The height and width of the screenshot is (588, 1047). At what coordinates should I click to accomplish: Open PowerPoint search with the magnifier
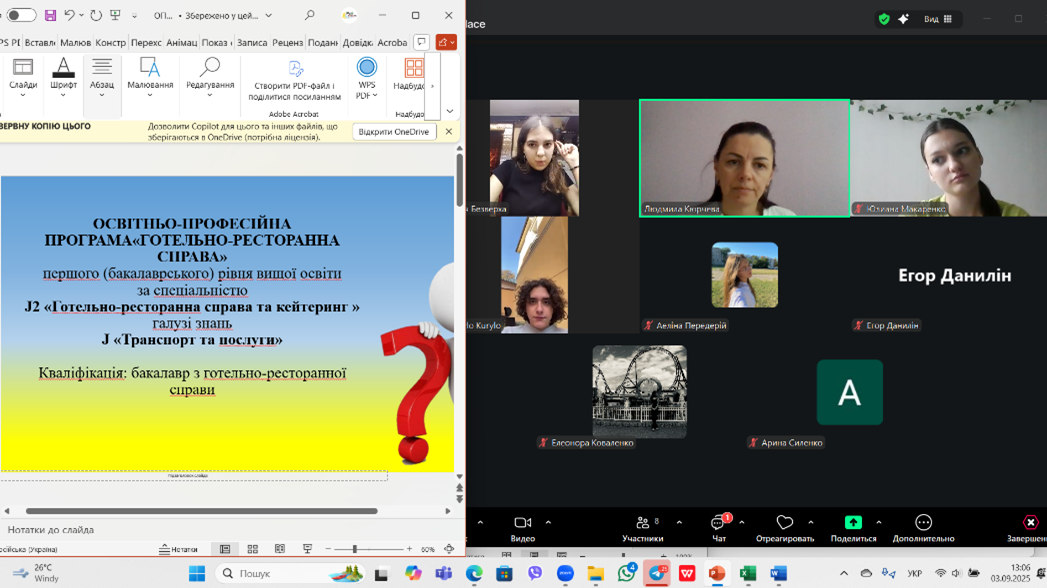pyautogui.click(x=309, y=15)
